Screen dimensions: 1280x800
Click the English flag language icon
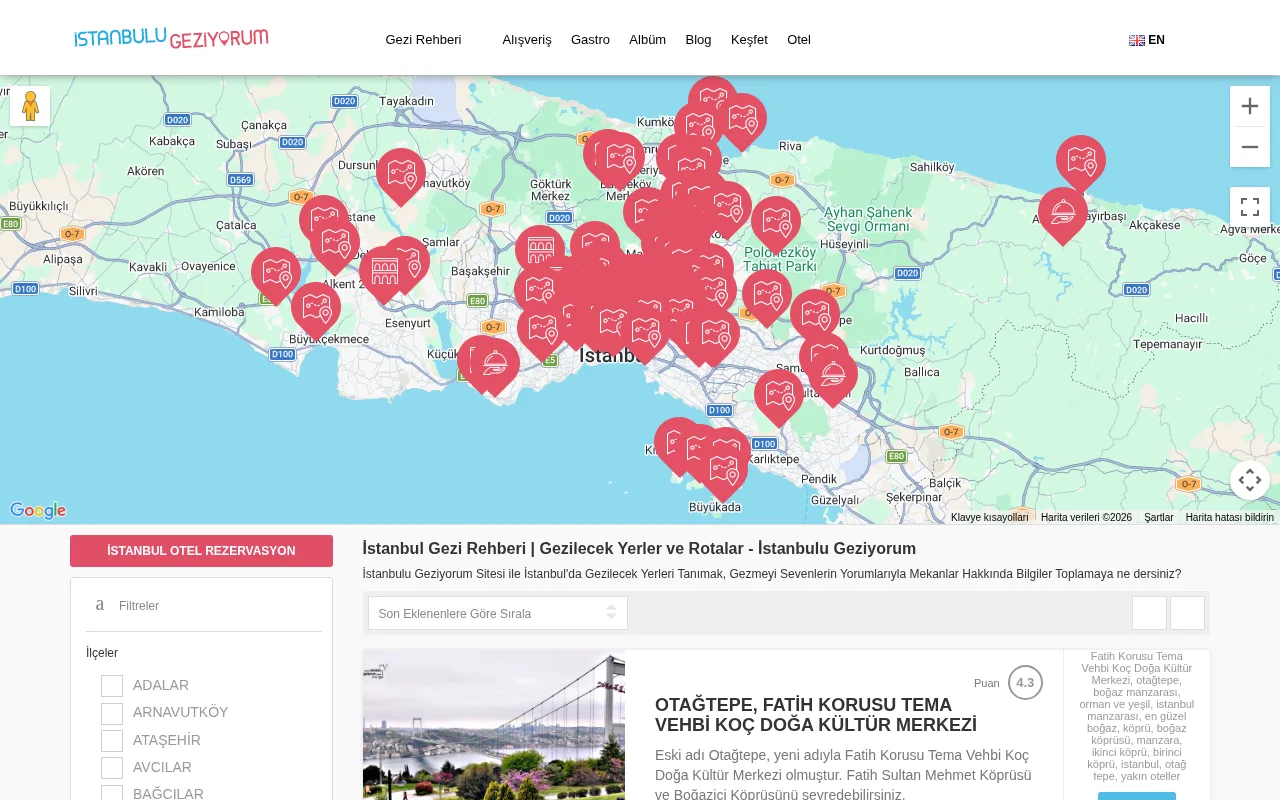(1136, 40)
